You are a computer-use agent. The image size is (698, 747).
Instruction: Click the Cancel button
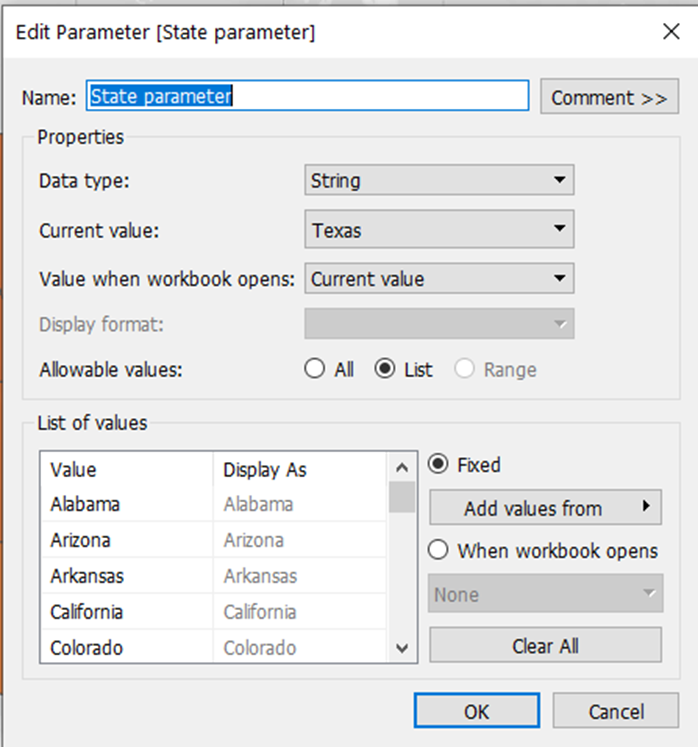pos(616,711)
